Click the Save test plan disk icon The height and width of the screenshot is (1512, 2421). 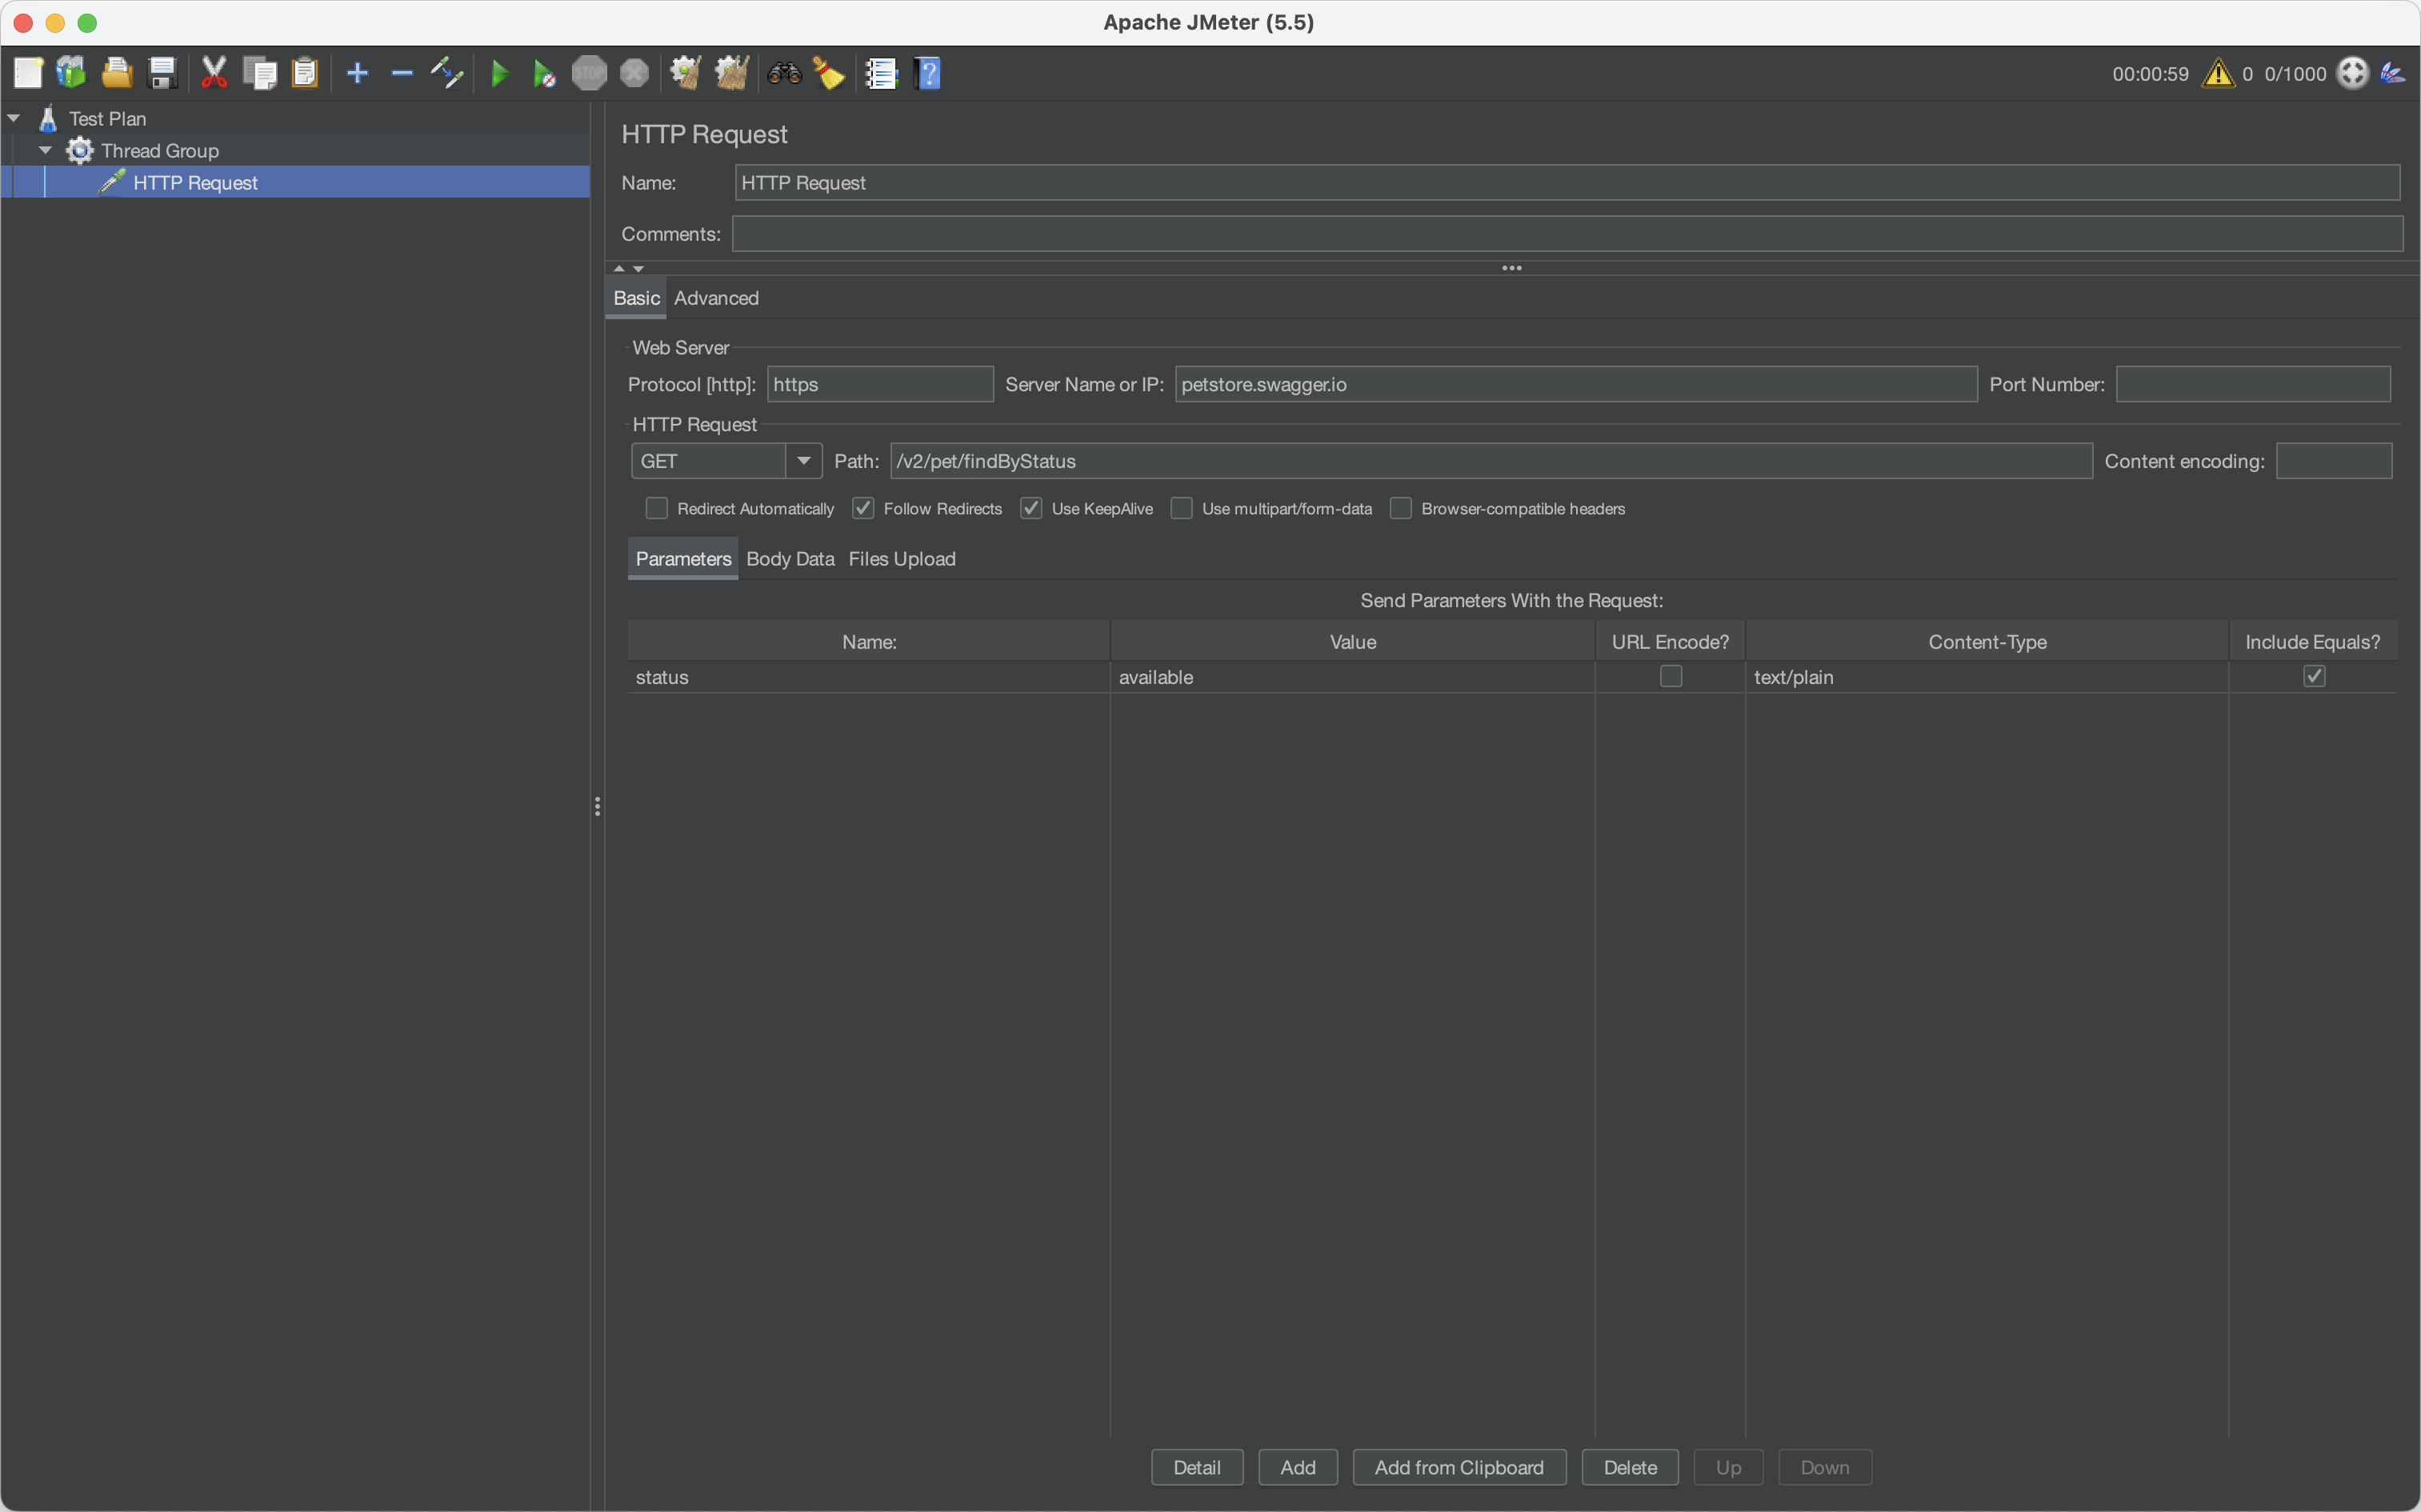click(162, 73)
